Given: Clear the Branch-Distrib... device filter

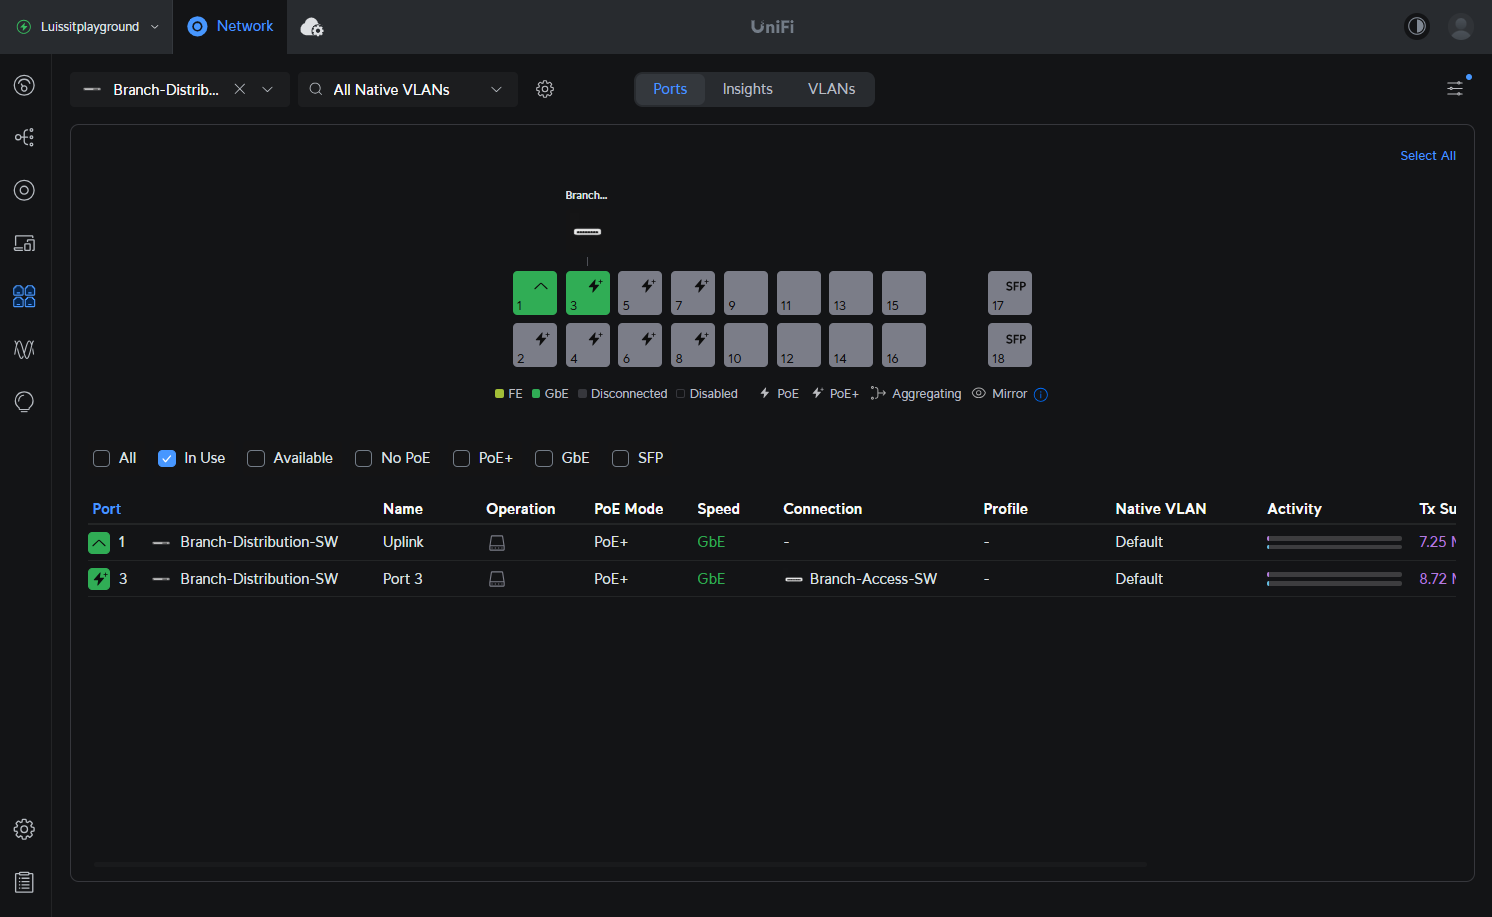Looking at the screenshot, I should 240,89.
